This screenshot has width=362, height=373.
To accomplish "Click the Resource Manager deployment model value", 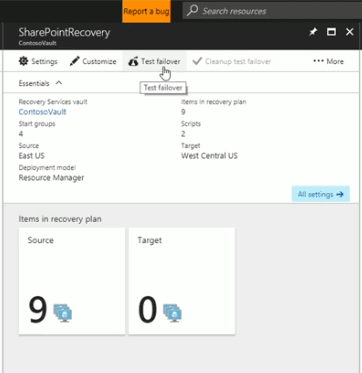I will (x=51, y=178).
